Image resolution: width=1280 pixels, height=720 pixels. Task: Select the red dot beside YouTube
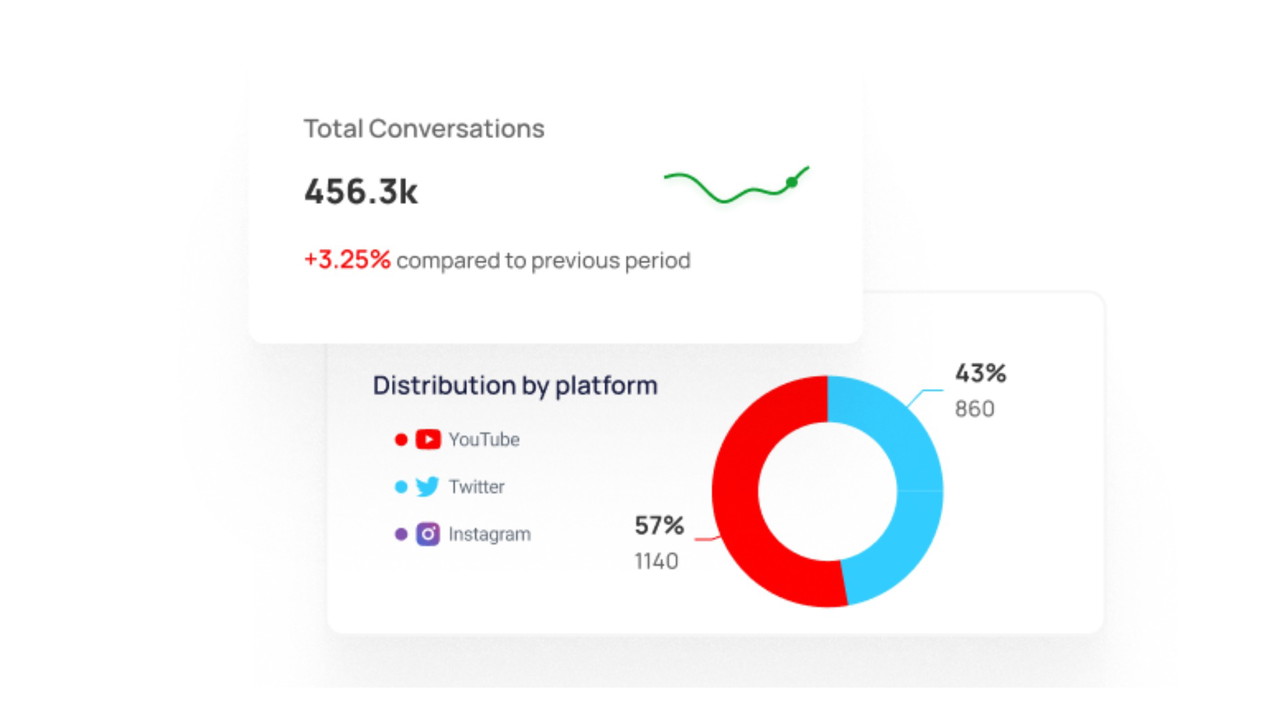[401, 439]
